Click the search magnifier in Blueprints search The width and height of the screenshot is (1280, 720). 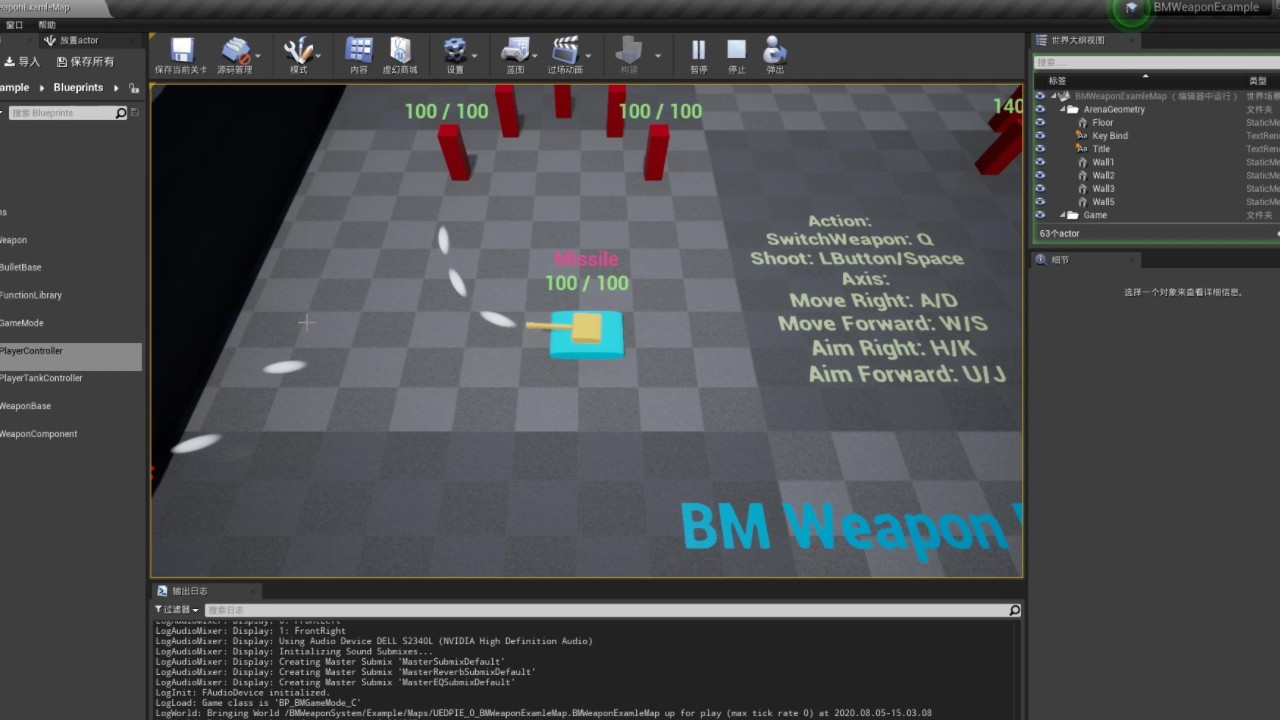pos(121,113)
